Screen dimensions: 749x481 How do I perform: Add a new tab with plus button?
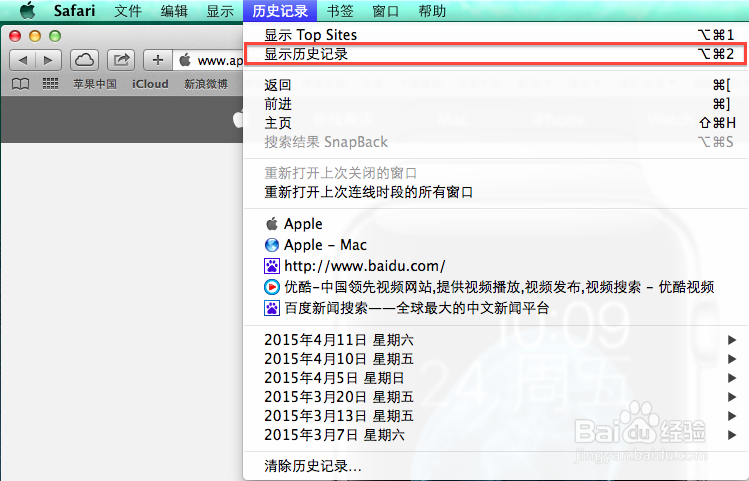(x=158, y=60)
